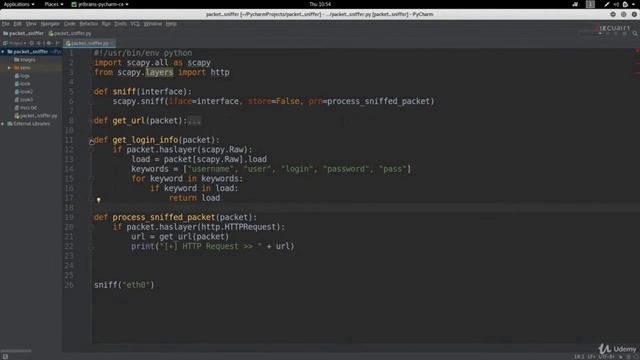The height and width of the screenshot is (360, 640).
Task: Click the print HTTP Request line
Action: coord(213,247)
